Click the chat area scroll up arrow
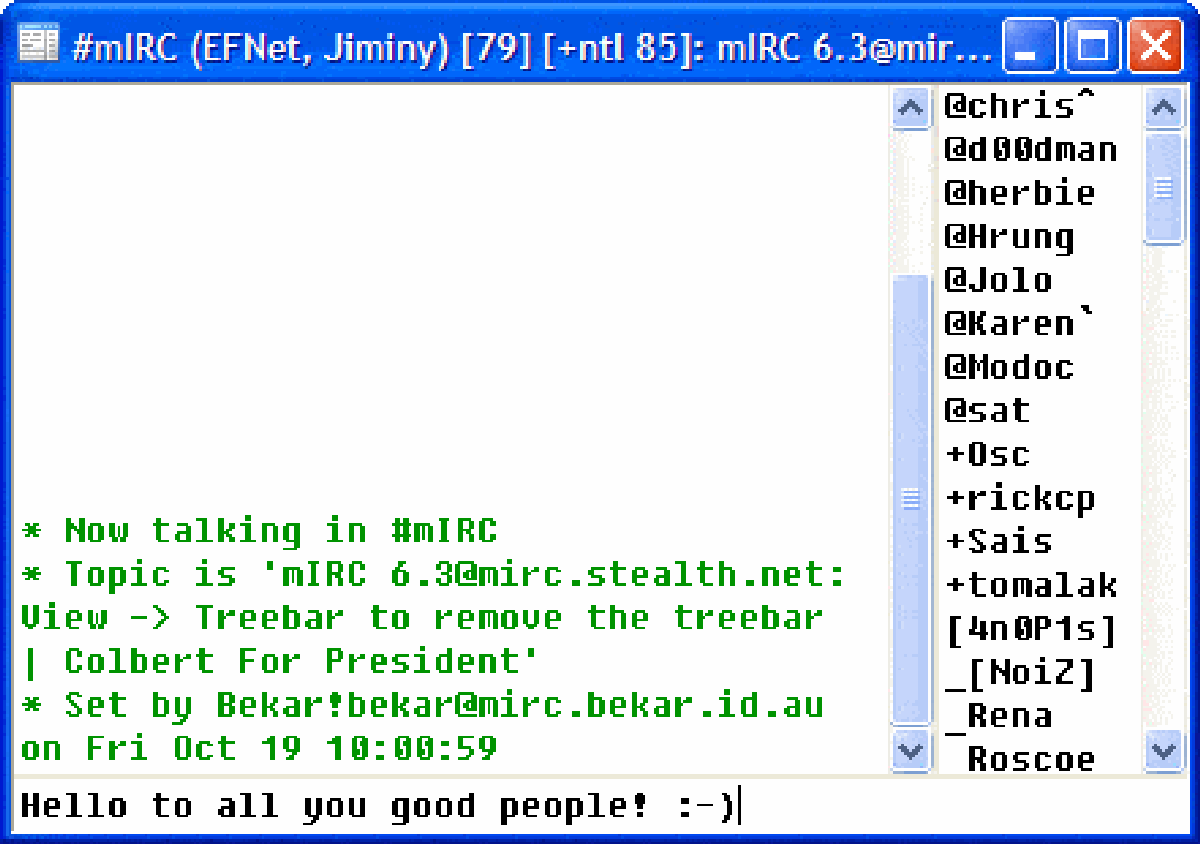The width and height of the screenshot is (1200, 844). pyautogui.click(x=910, y=108)
